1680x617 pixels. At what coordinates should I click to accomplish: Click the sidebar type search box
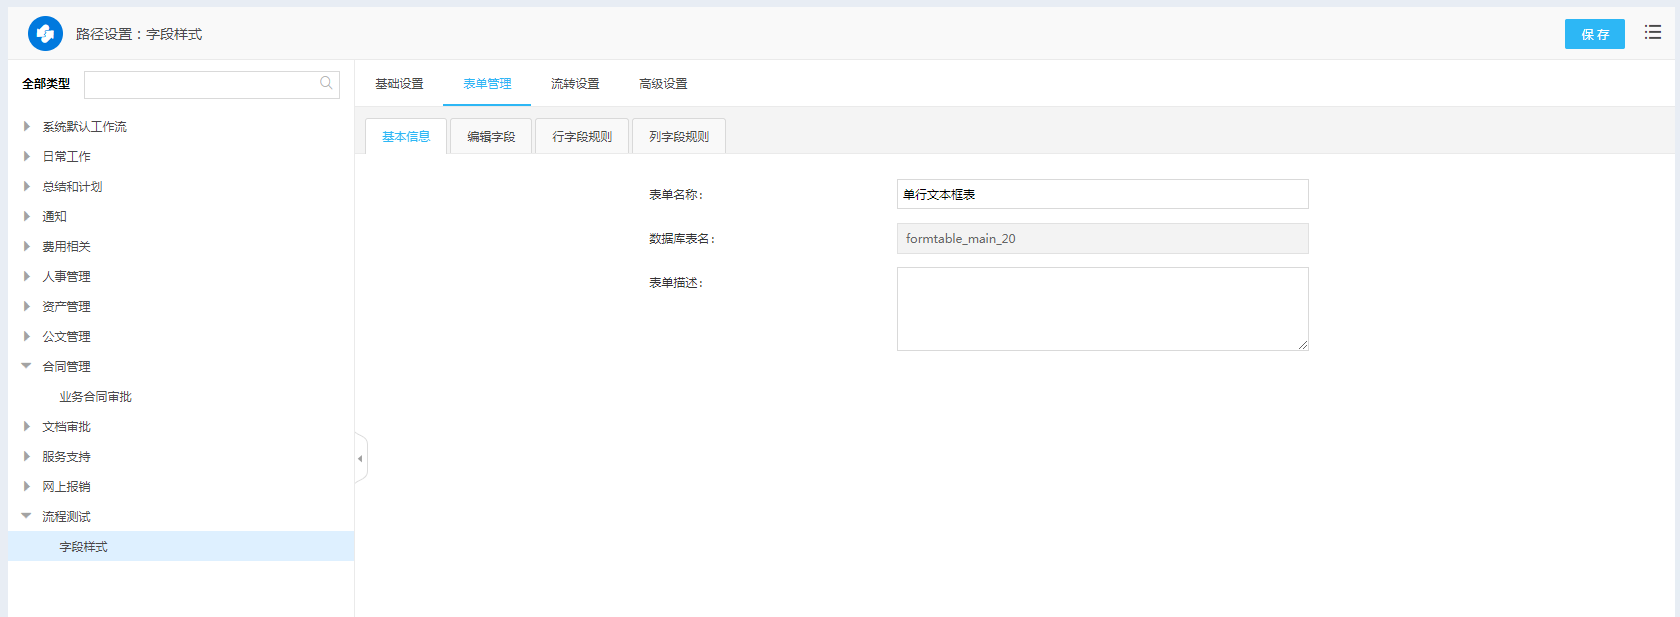click(200, 85)
